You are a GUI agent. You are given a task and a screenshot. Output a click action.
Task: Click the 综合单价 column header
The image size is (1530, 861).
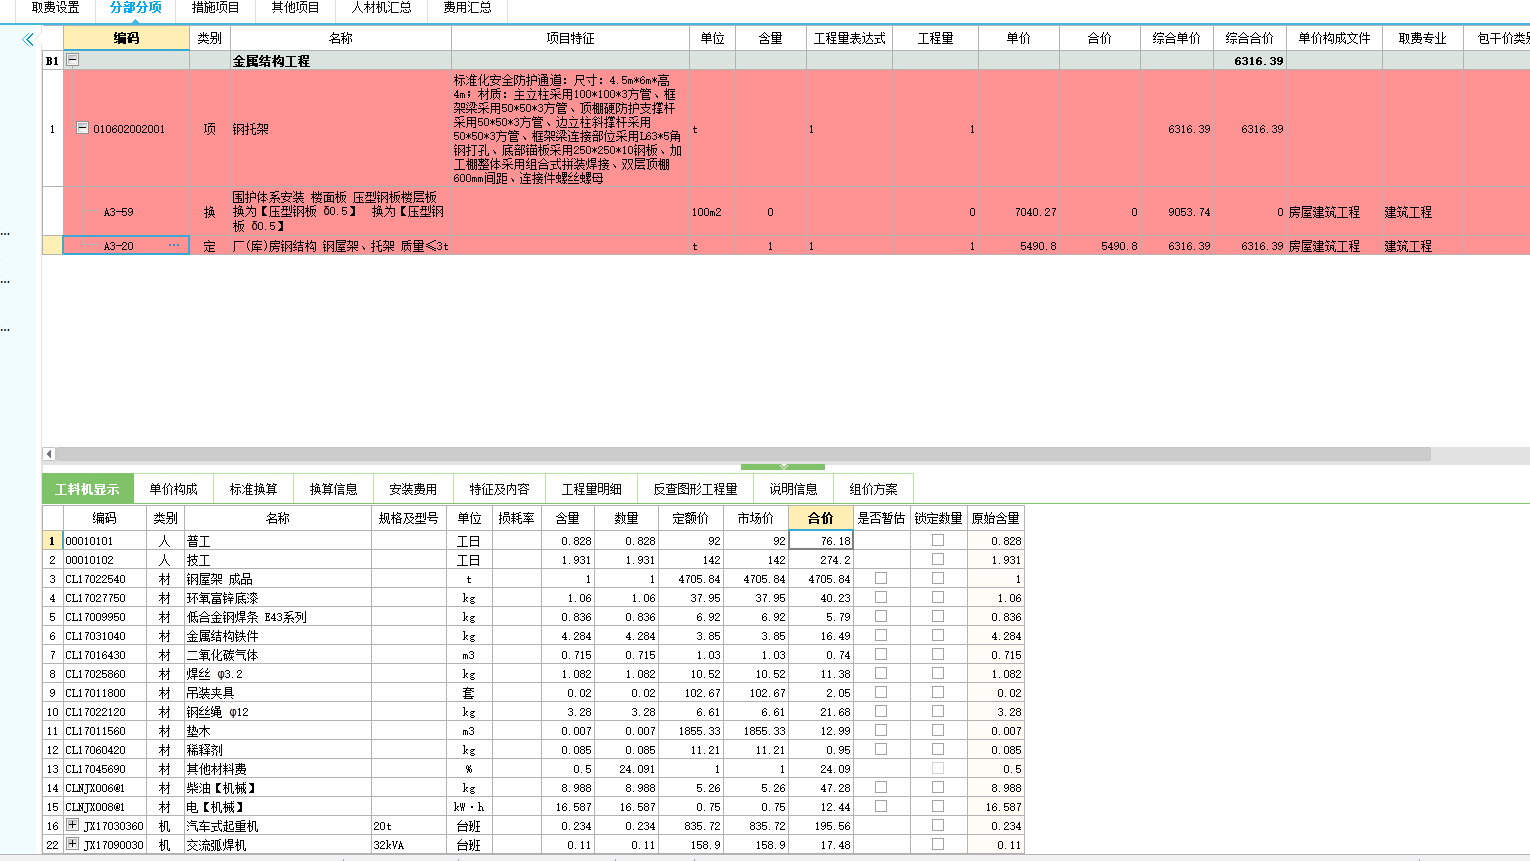pos(1177,38)
